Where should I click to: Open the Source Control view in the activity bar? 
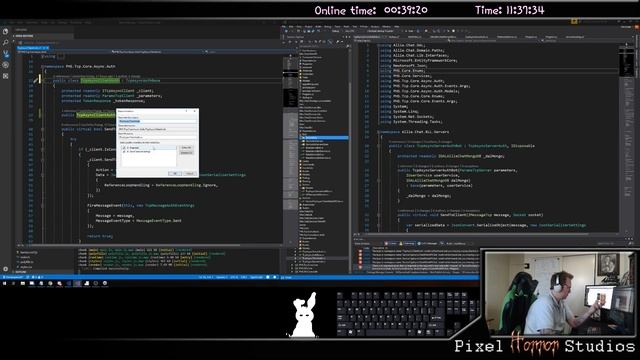[5, 53]
